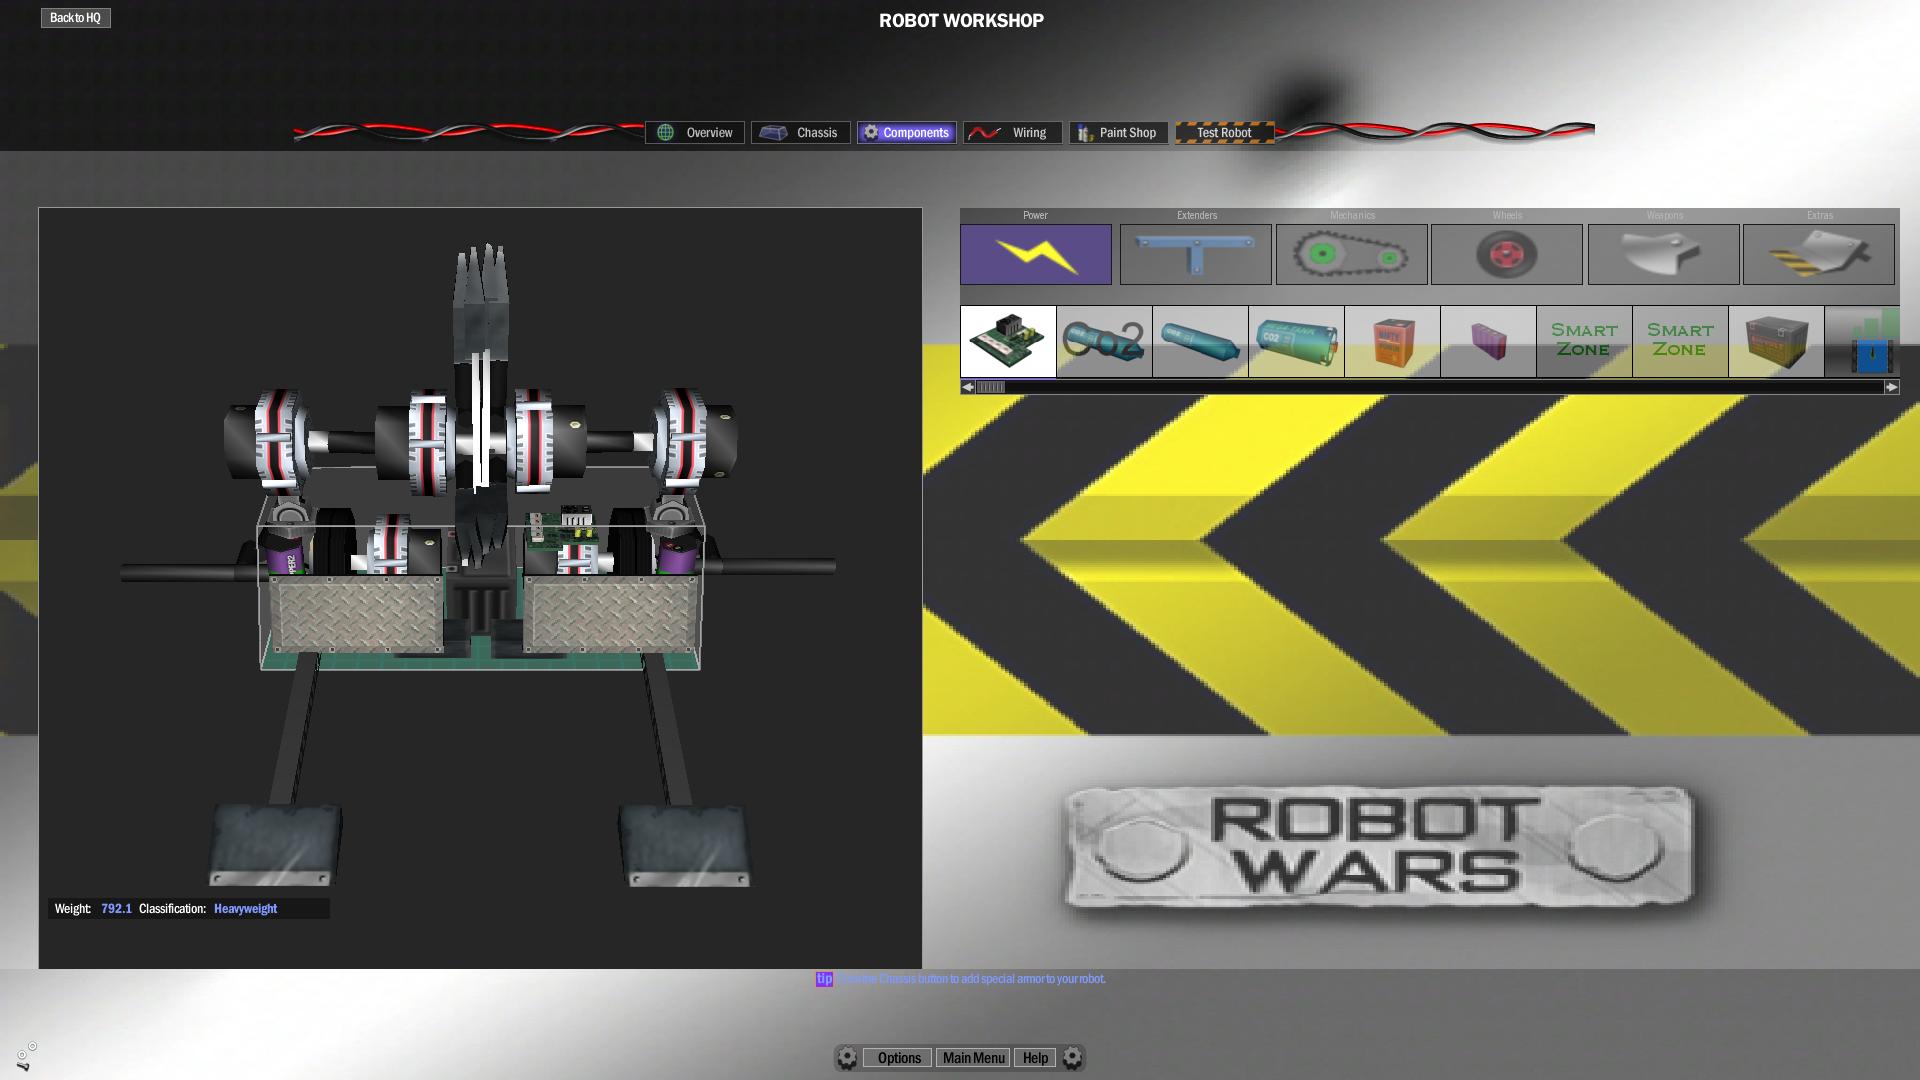
Task: Go Back to HQ
Action: (76, 18)
